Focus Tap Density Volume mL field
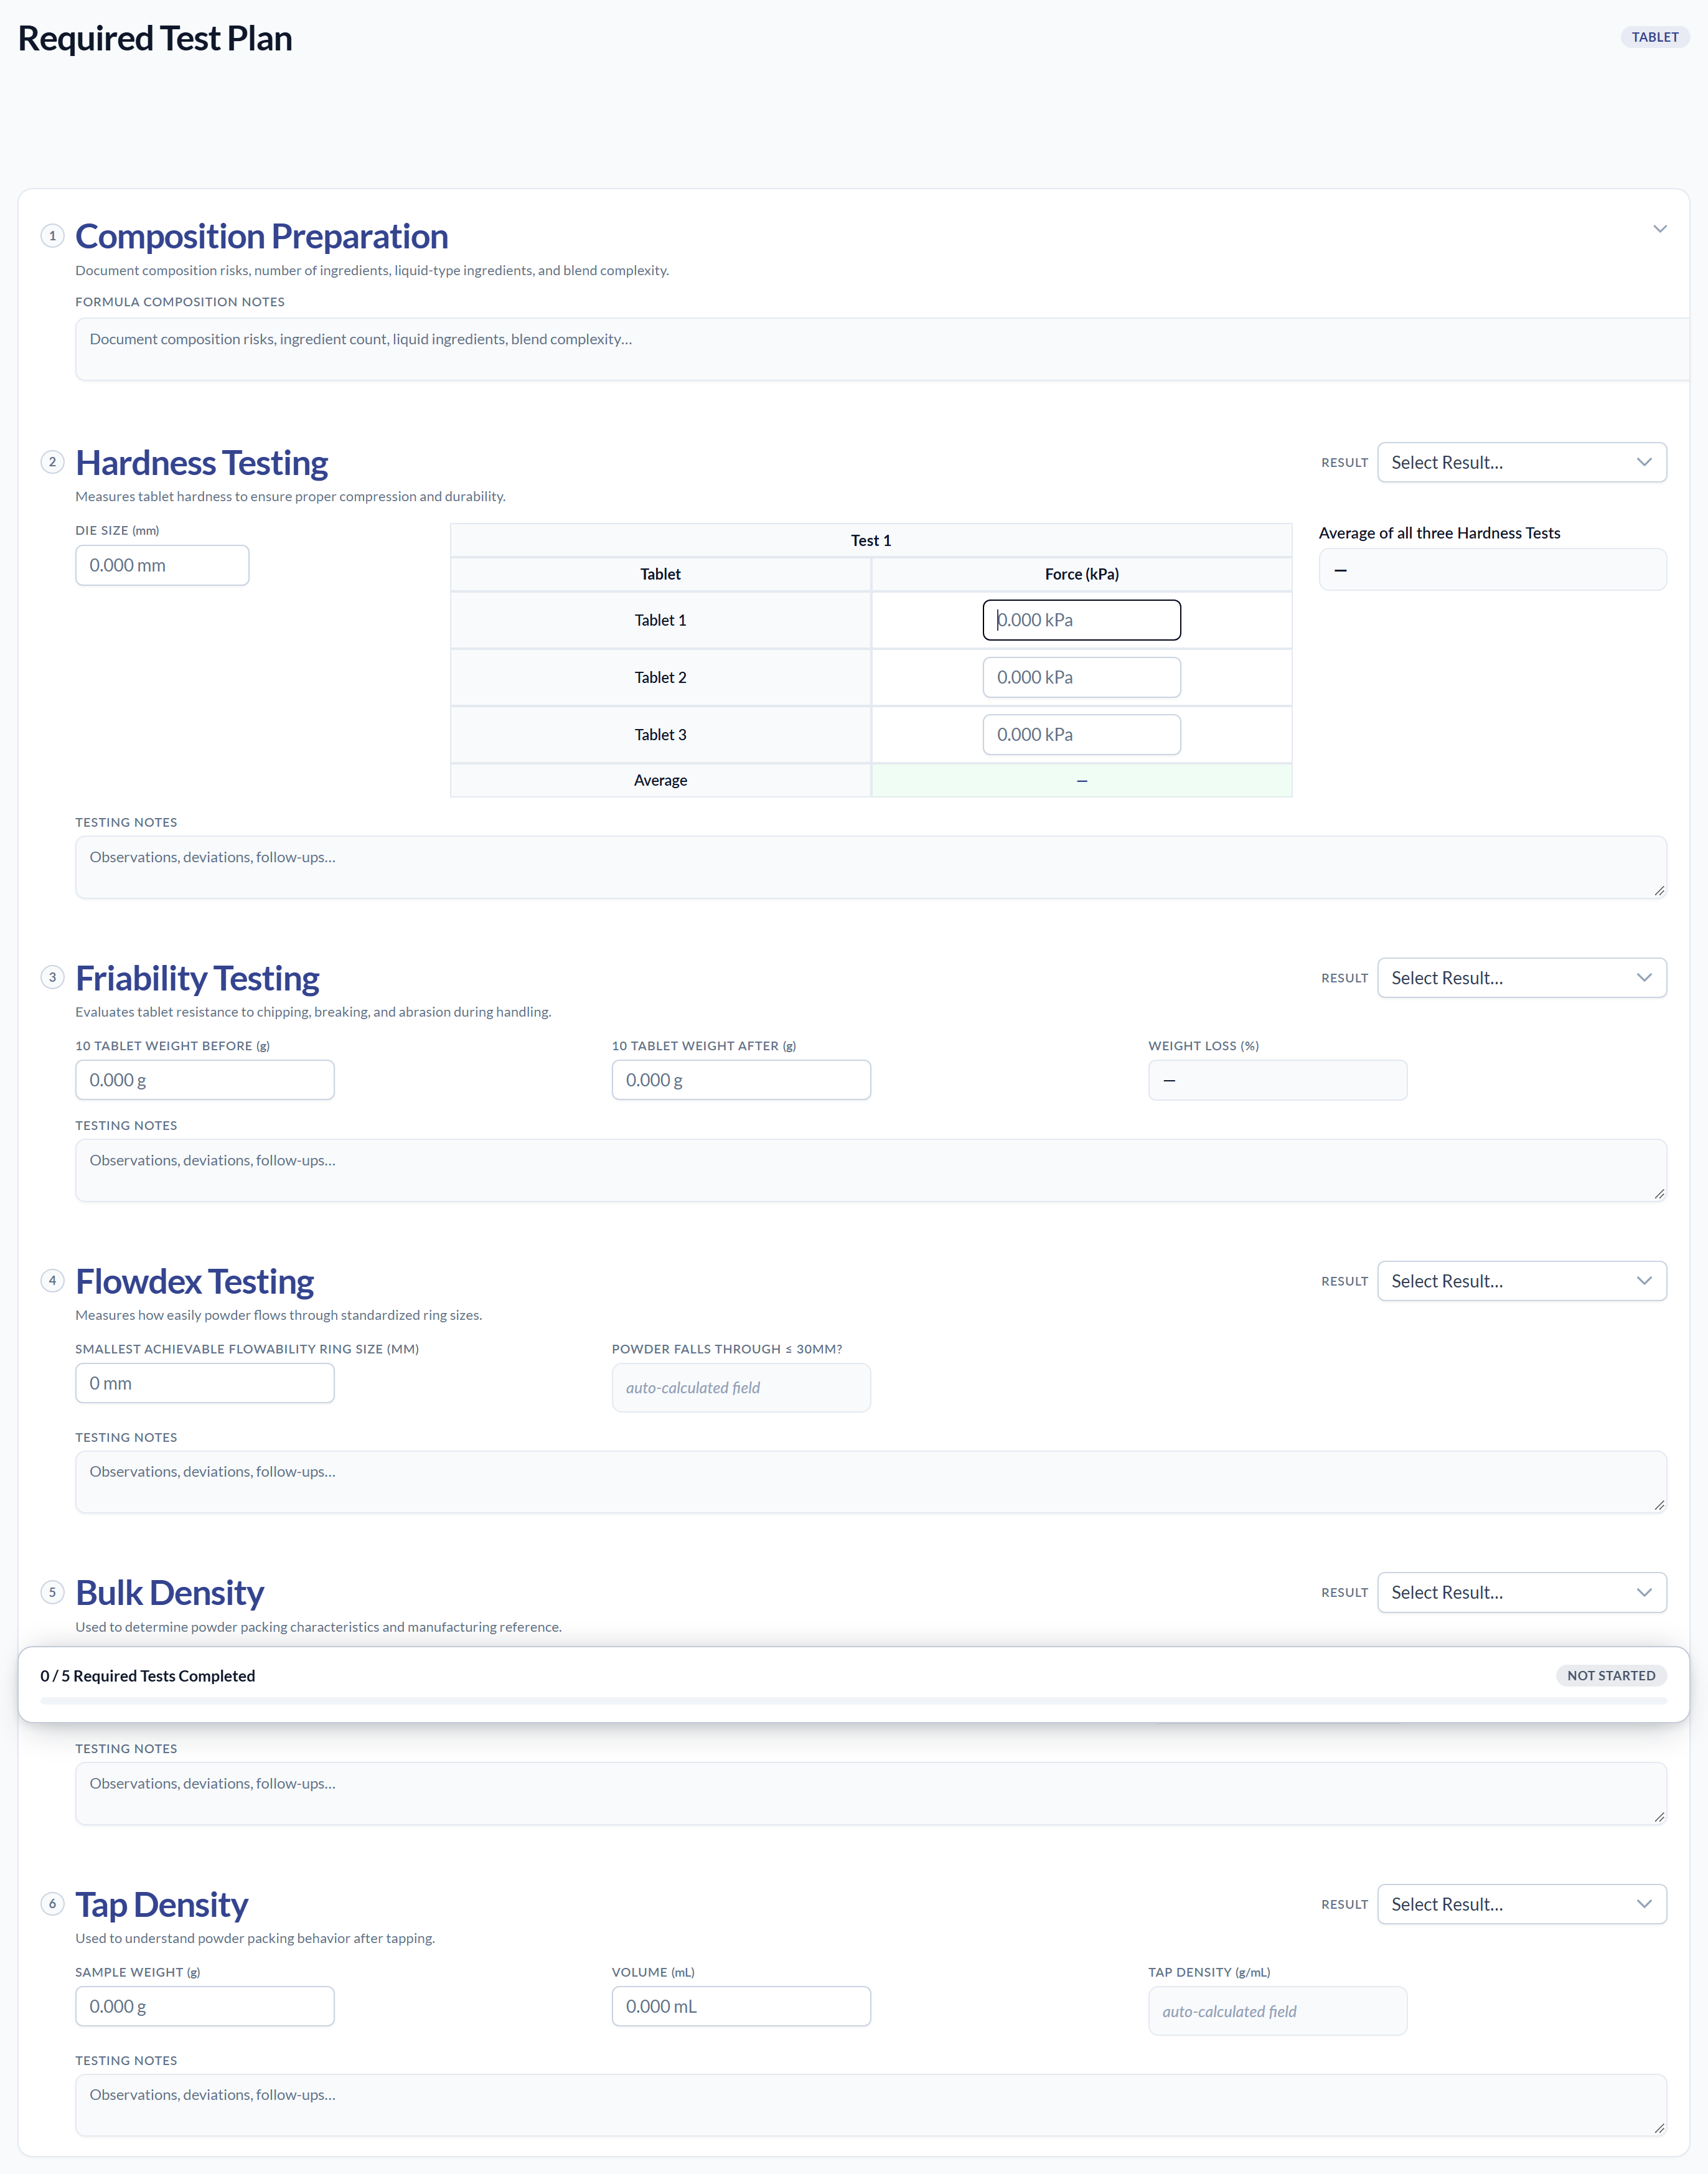 click(x=741, y=2006)
